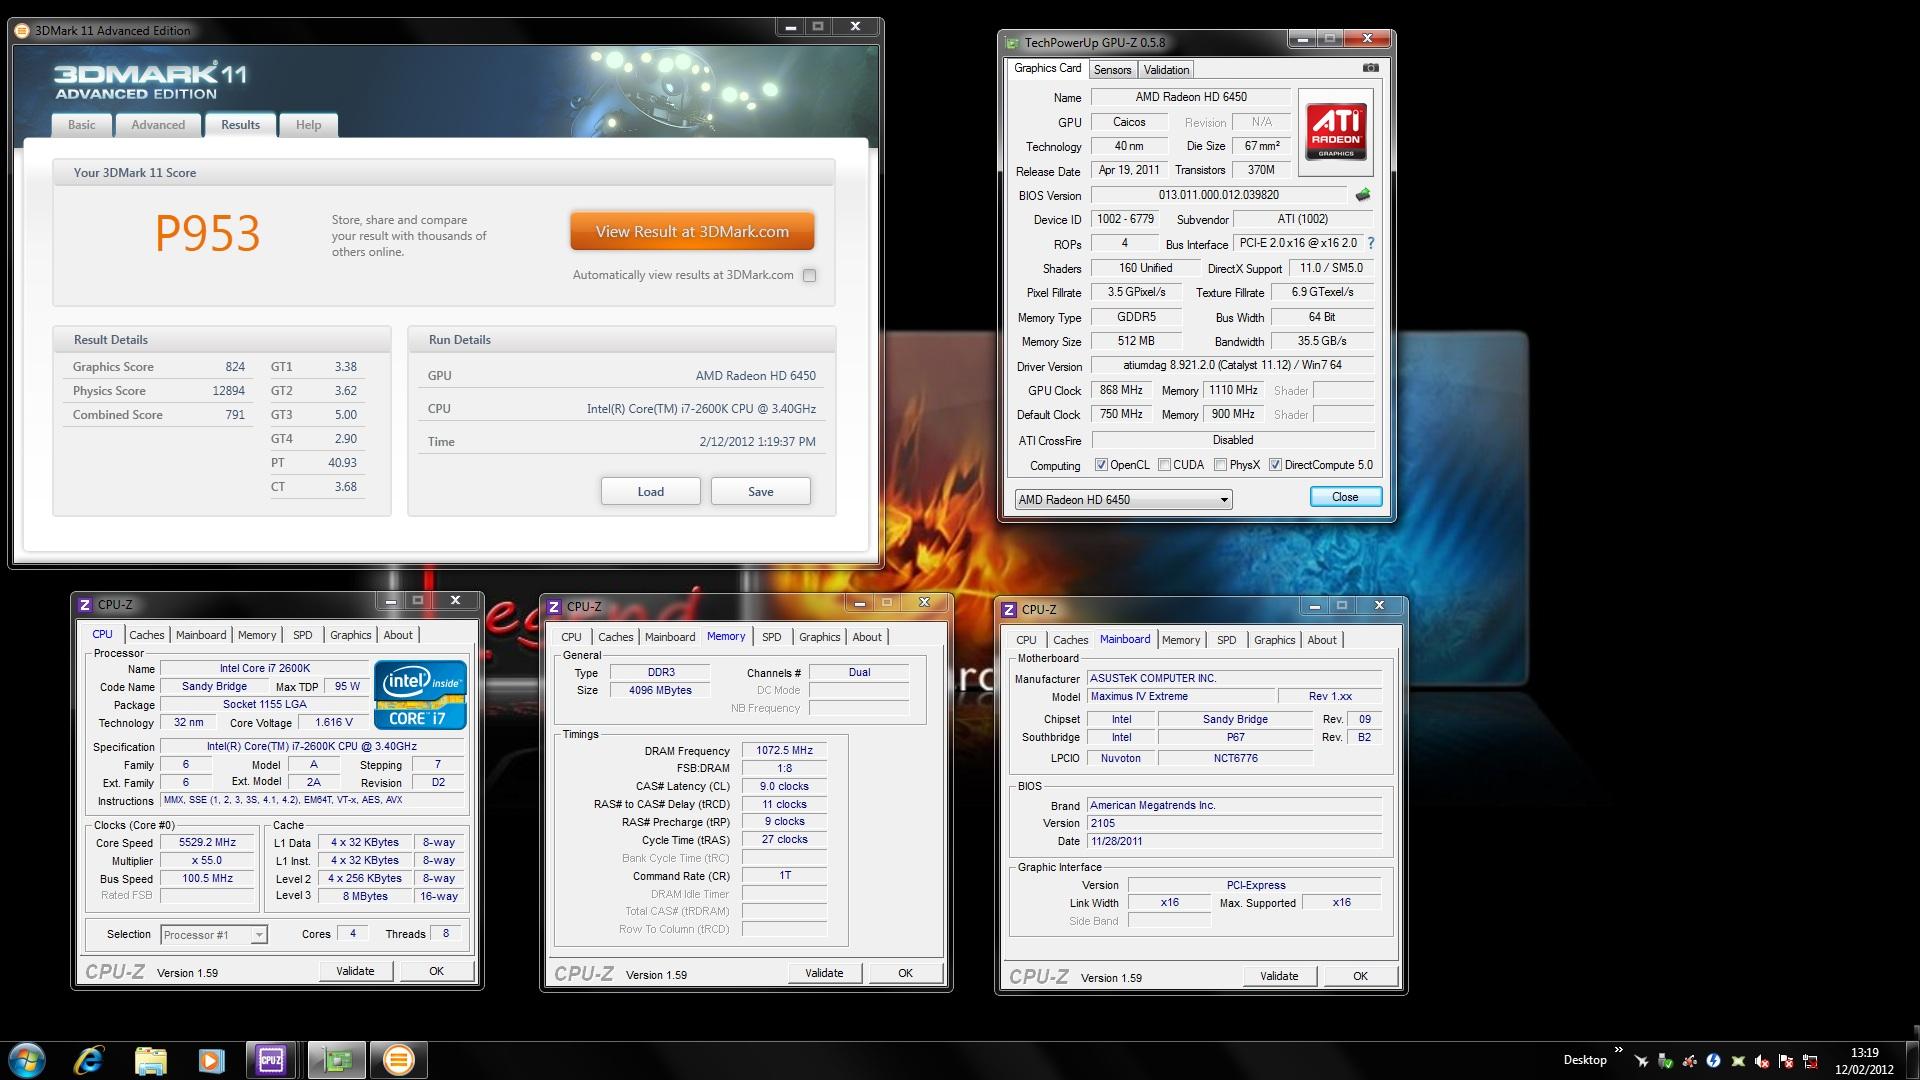Switch to GPU-Z taskbar button

point(336,1059)
